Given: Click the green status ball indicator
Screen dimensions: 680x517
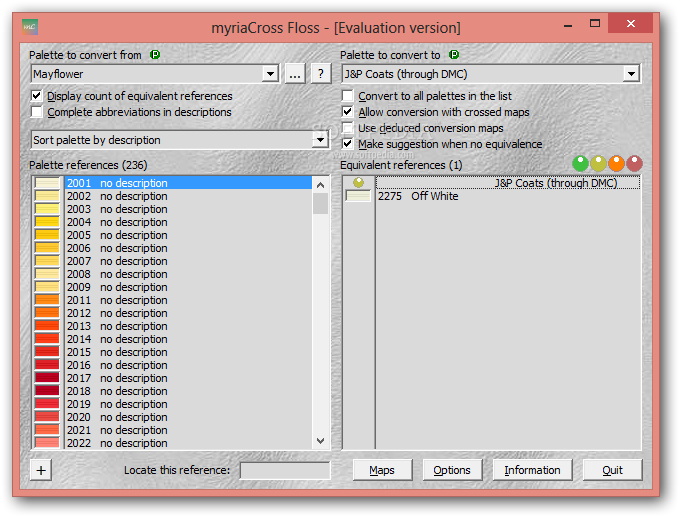Looking at the screenshot, I should (x=580, y=164).
